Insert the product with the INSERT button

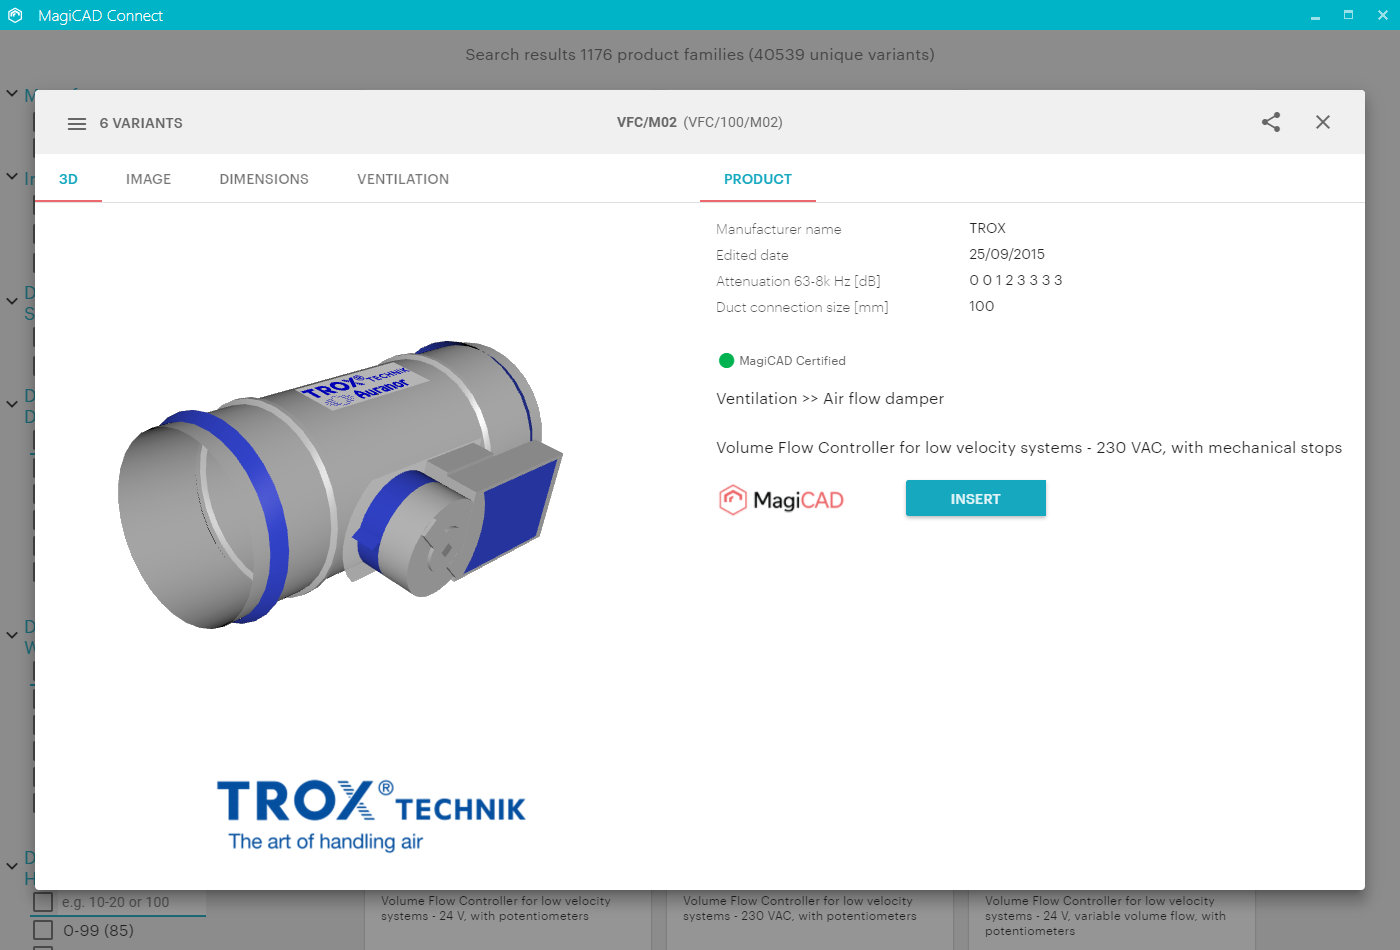pyautogui.click(x=976, y=498)
